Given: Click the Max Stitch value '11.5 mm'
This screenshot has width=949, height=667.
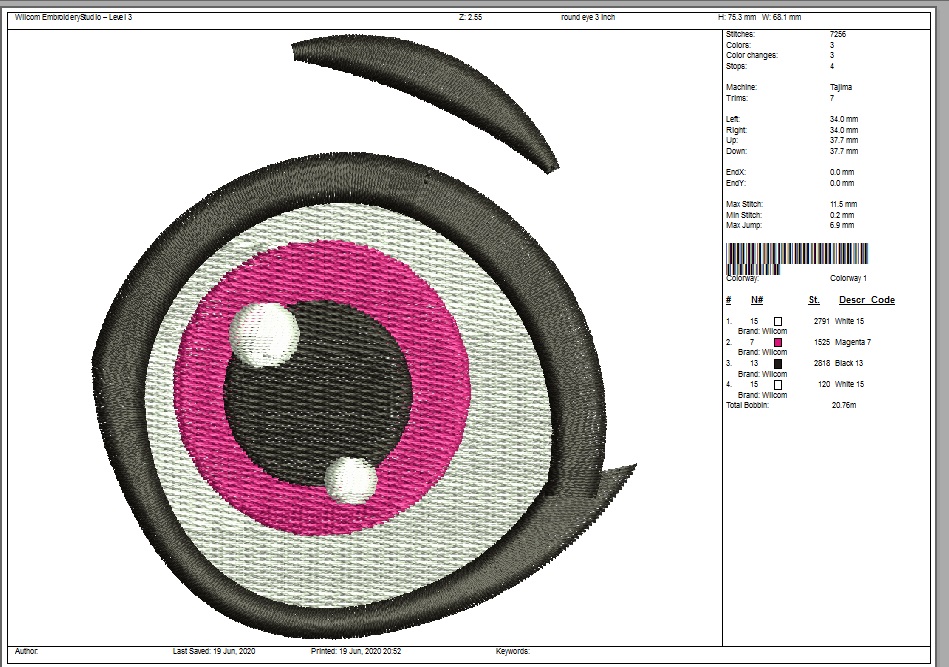Looking at the screenshot, I should (x=843, y=205).
